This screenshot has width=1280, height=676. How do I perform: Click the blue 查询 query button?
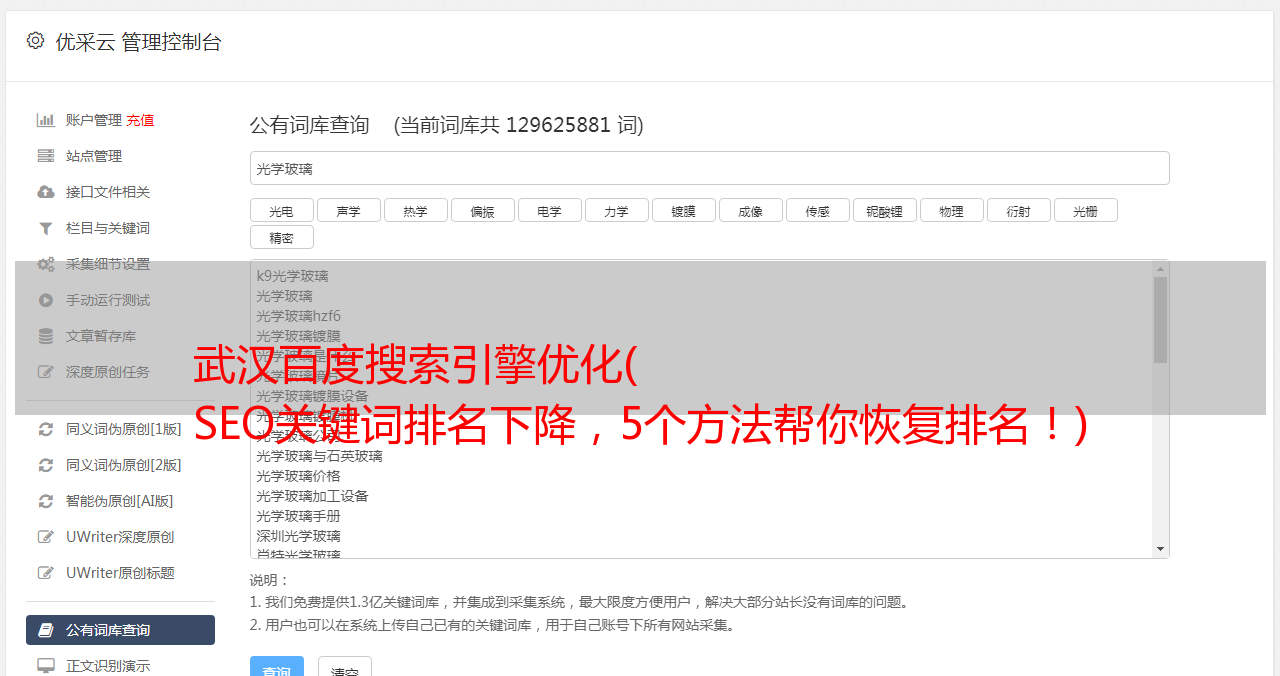(277, 667)
